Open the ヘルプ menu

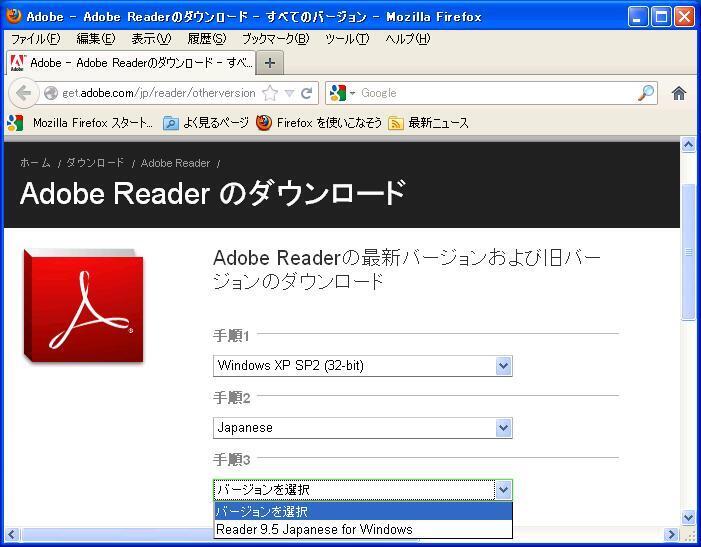pyautogui.click(x=408, y=39)
